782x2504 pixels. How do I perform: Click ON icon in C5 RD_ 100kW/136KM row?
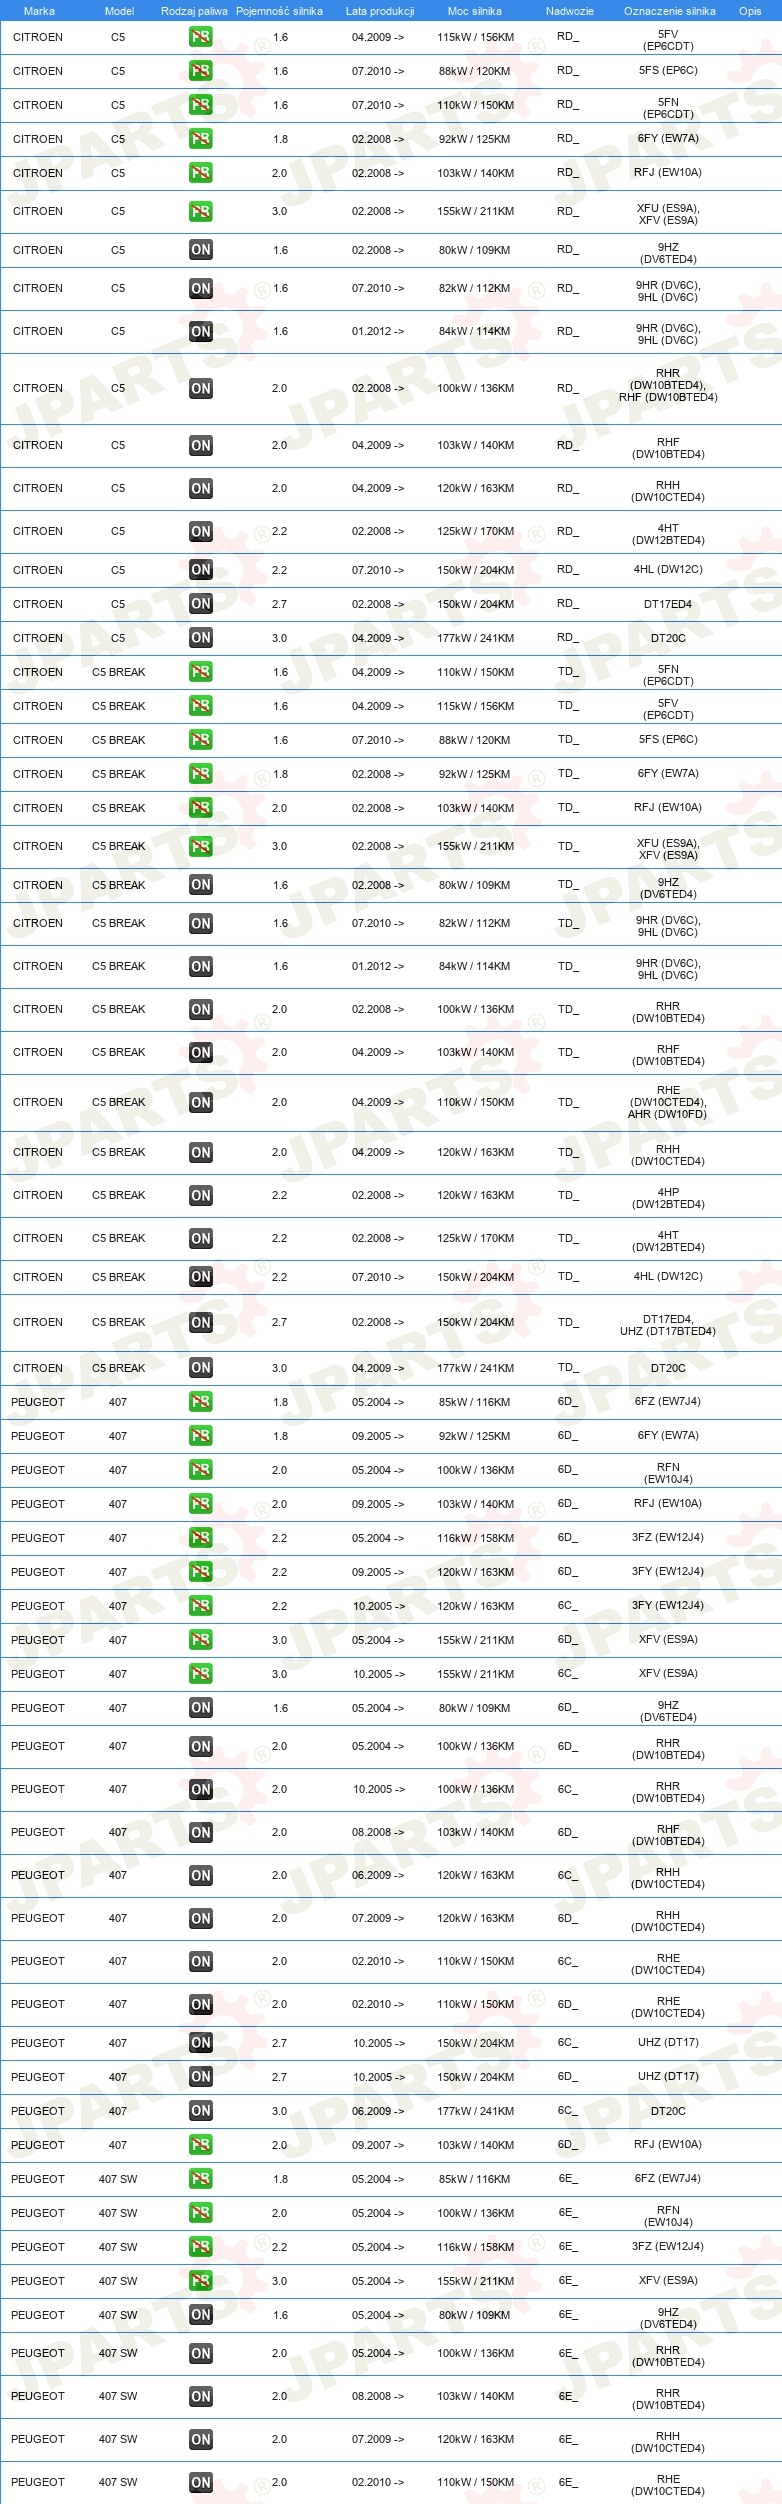click(x=201, y=389)
